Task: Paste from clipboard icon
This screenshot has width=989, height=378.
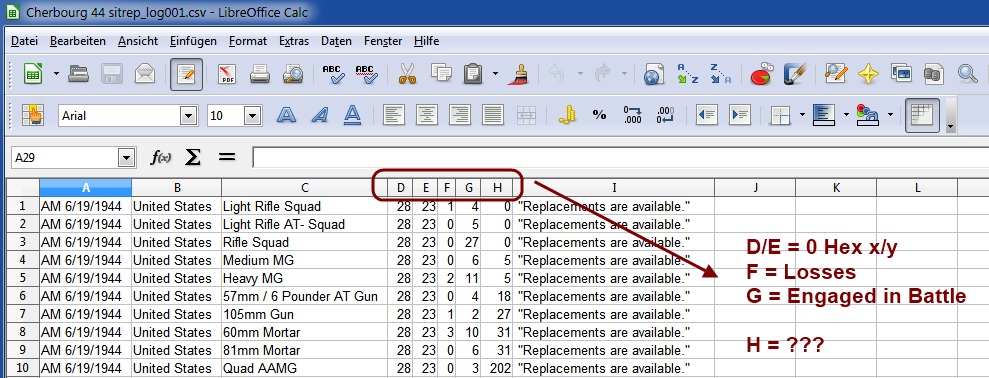Action: [472, 74]
